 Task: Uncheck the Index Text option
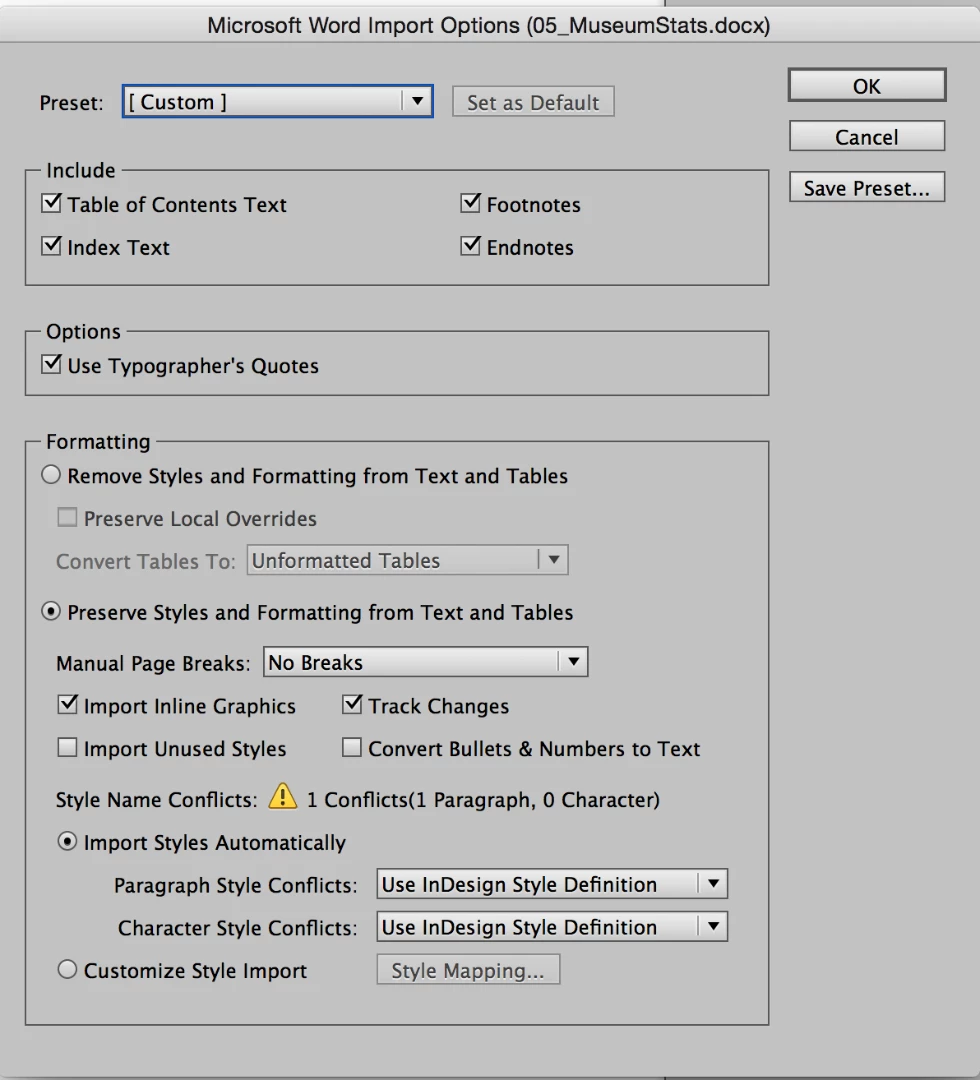pos(51,247)
